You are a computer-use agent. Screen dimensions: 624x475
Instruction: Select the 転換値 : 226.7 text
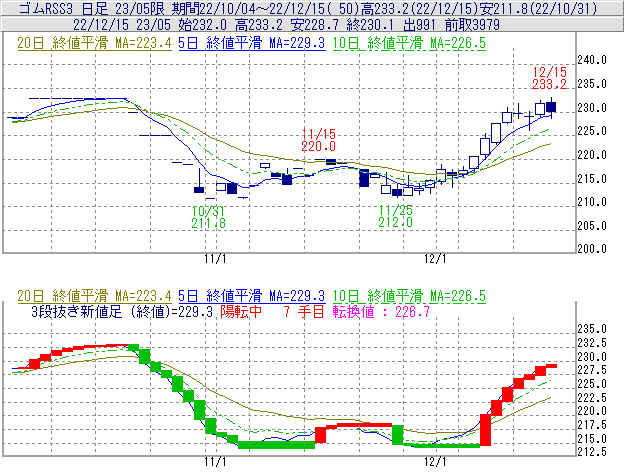(x=381, y=311)
